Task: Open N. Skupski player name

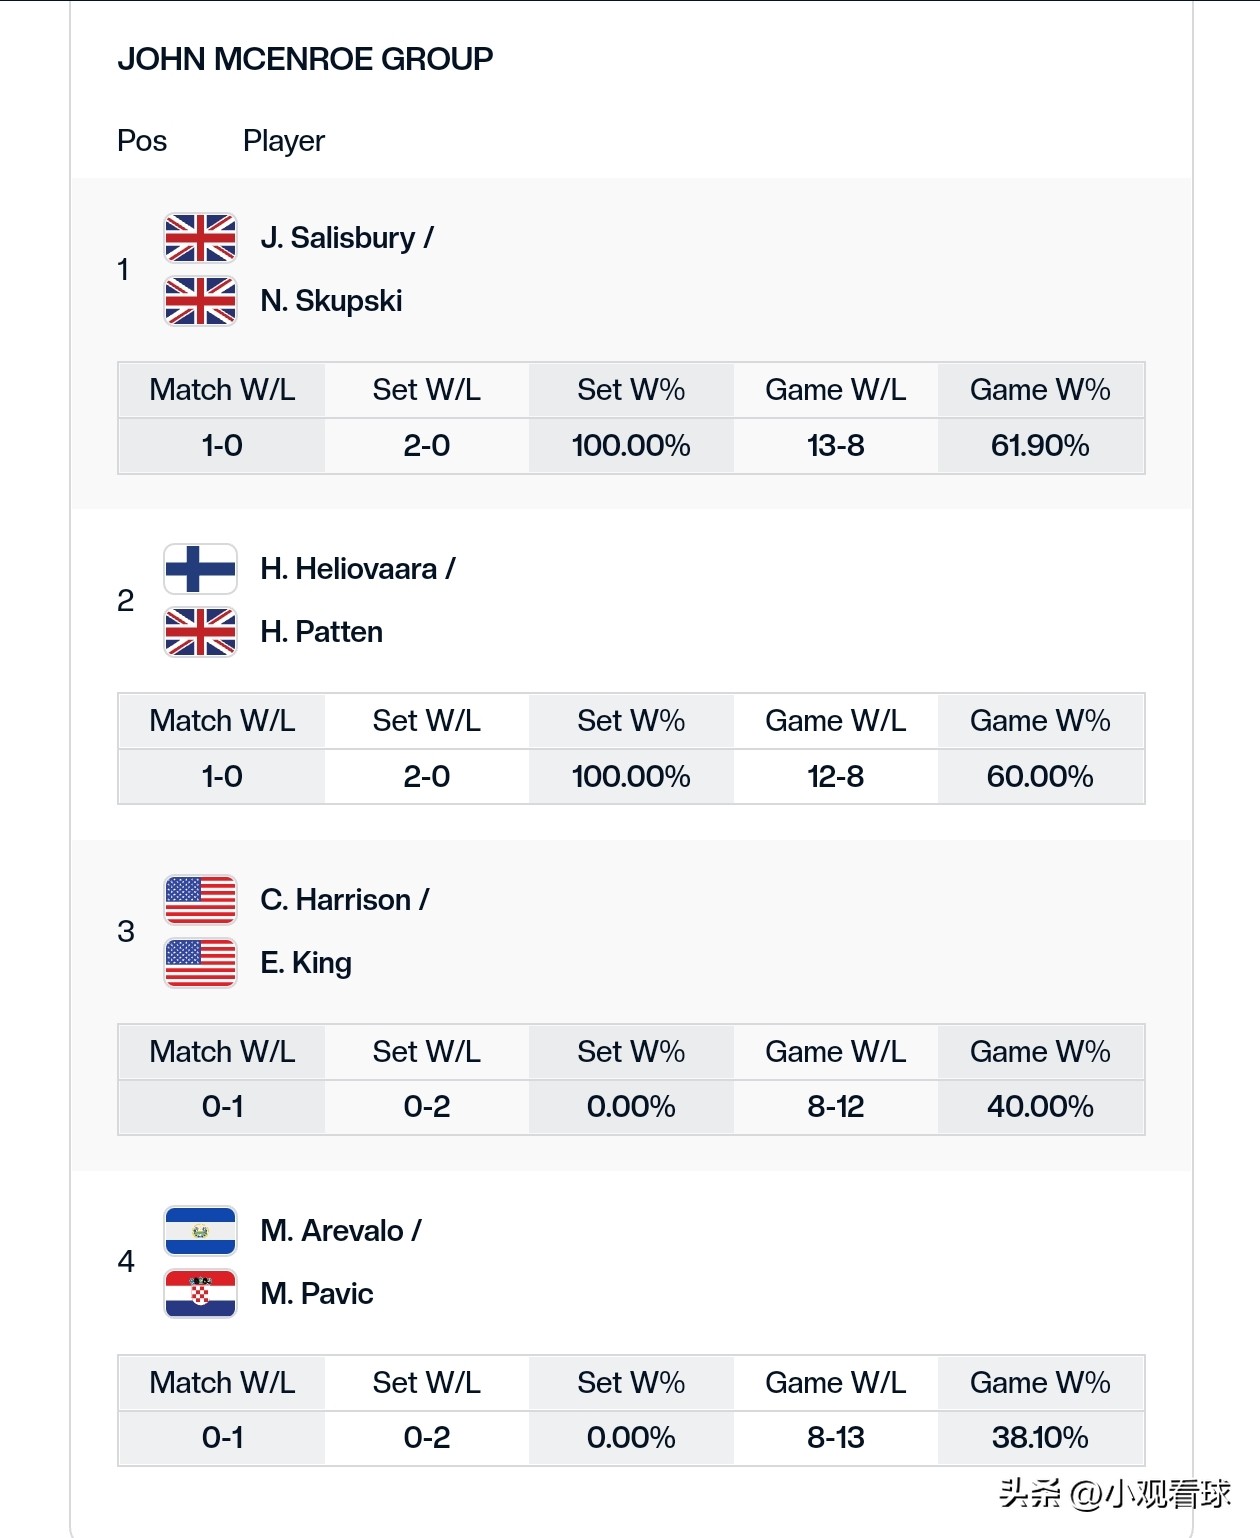Action: (331, 301)
